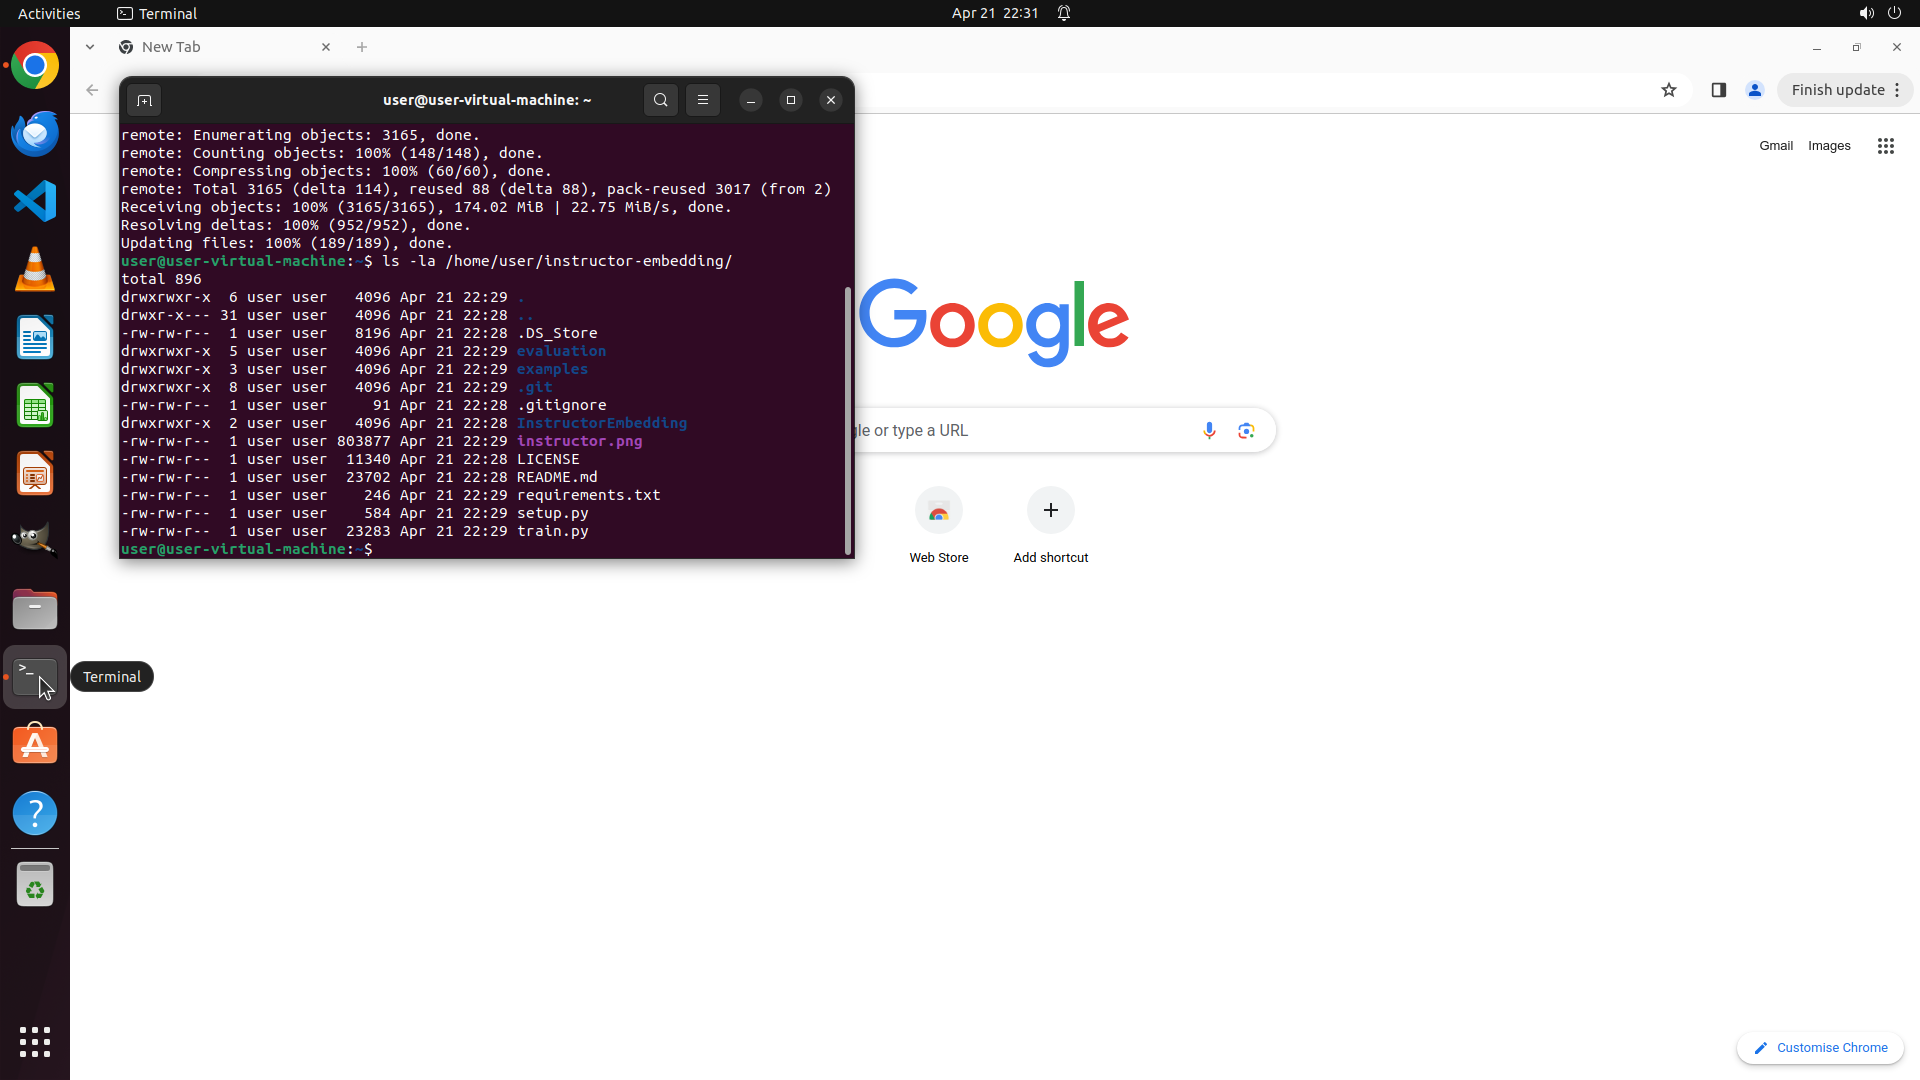The width and height of the screenshot is (1920, 1080).
Task: Open the Google apps grid
Action: pyautogui.click(x=1885, y=146)
